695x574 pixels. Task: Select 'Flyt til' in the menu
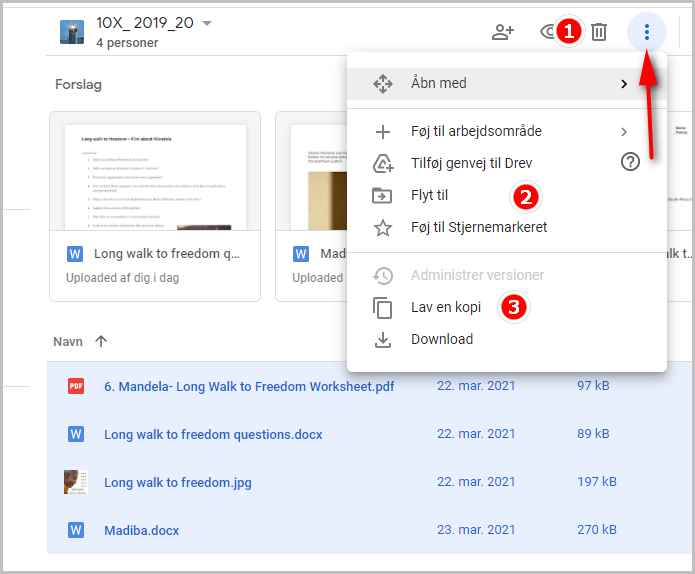[507, 195]
